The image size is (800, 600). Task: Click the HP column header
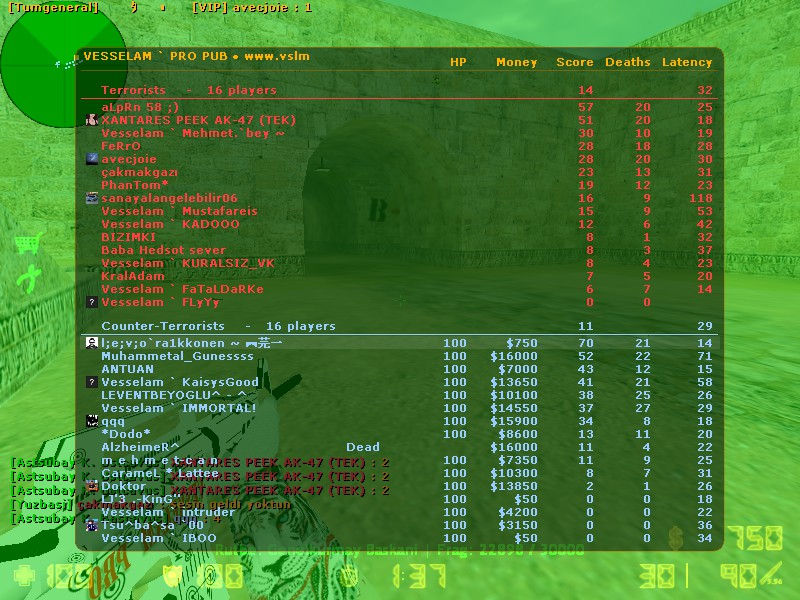tap(458, 62)
